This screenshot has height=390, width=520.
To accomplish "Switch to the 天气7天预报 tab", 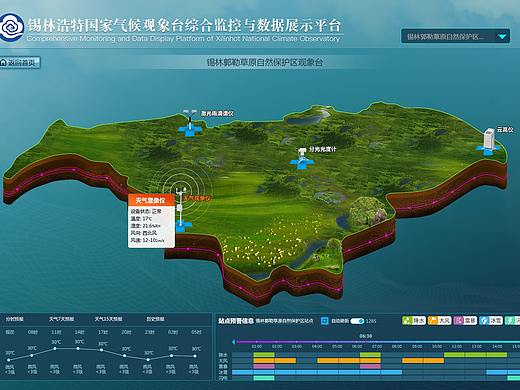I will (x=62, y=319).
